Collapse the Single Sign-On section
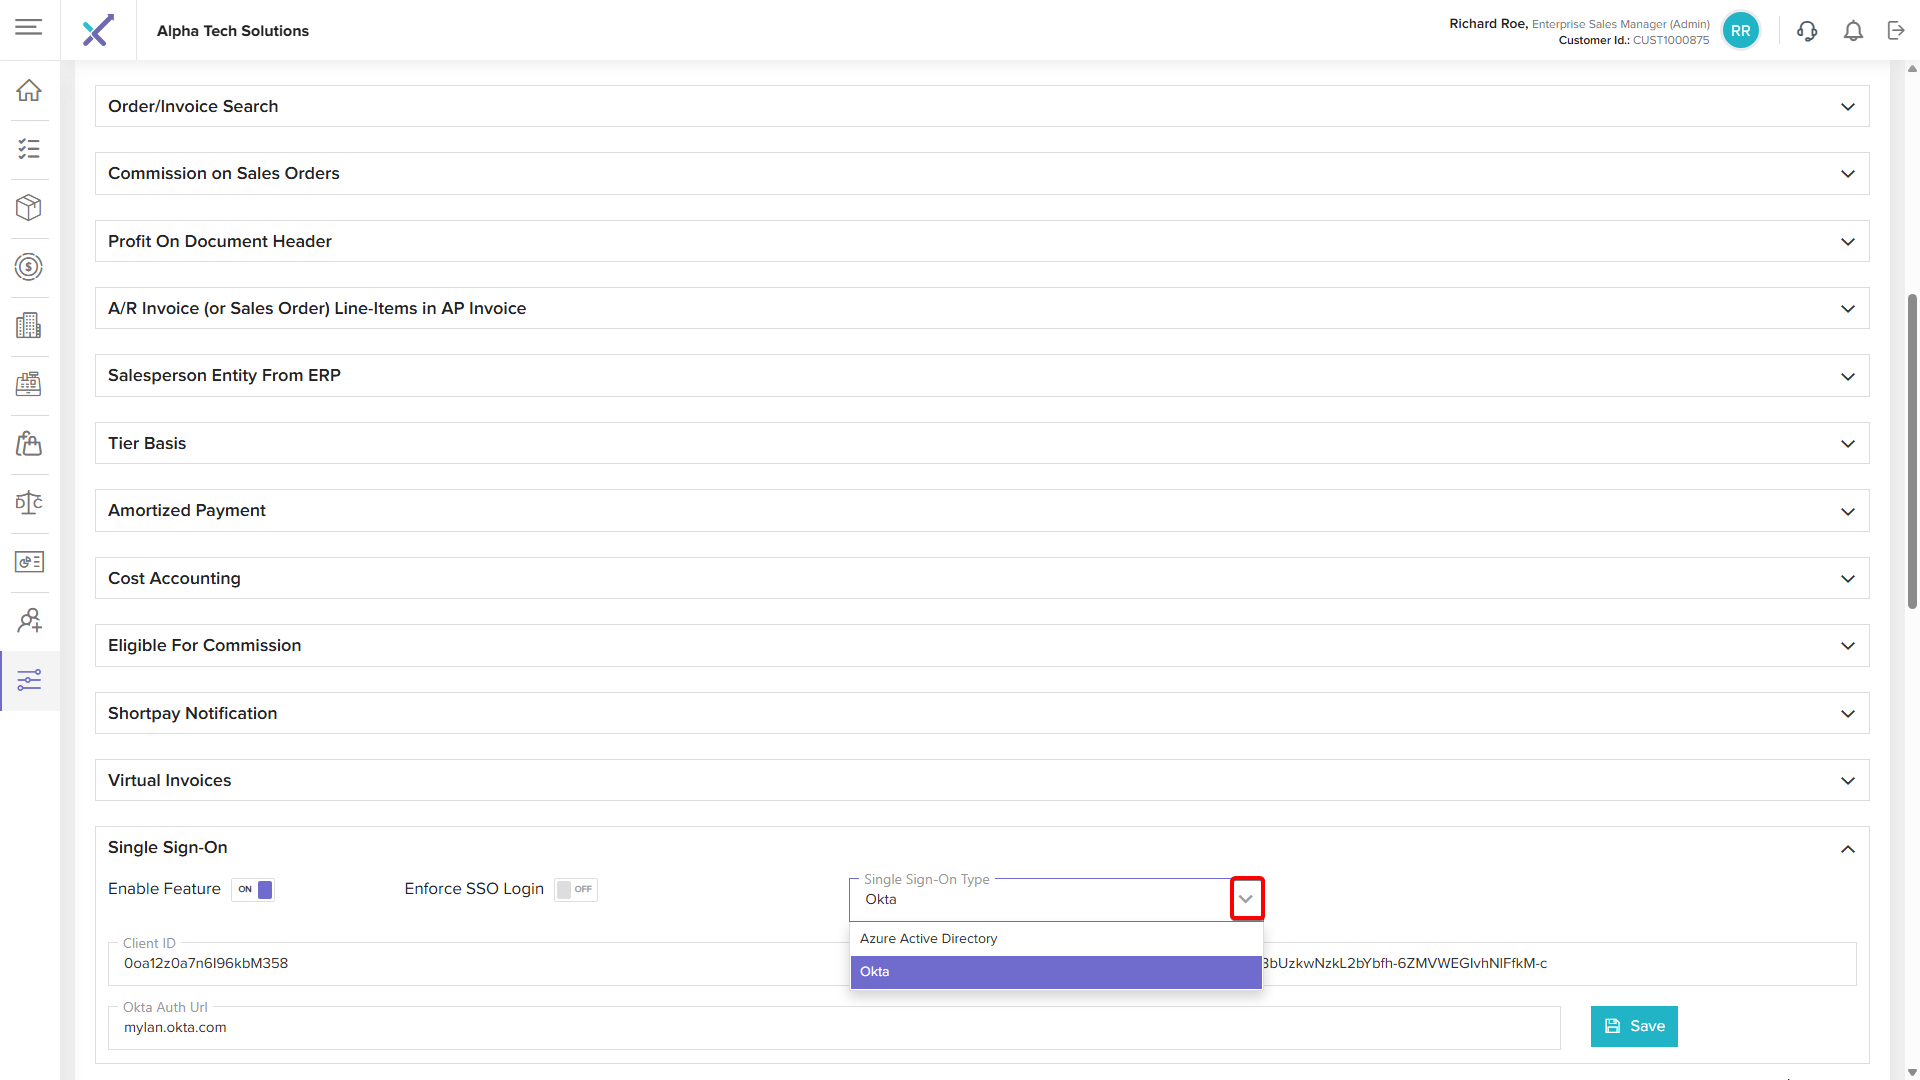1920x1080 pixels. 1847,849
